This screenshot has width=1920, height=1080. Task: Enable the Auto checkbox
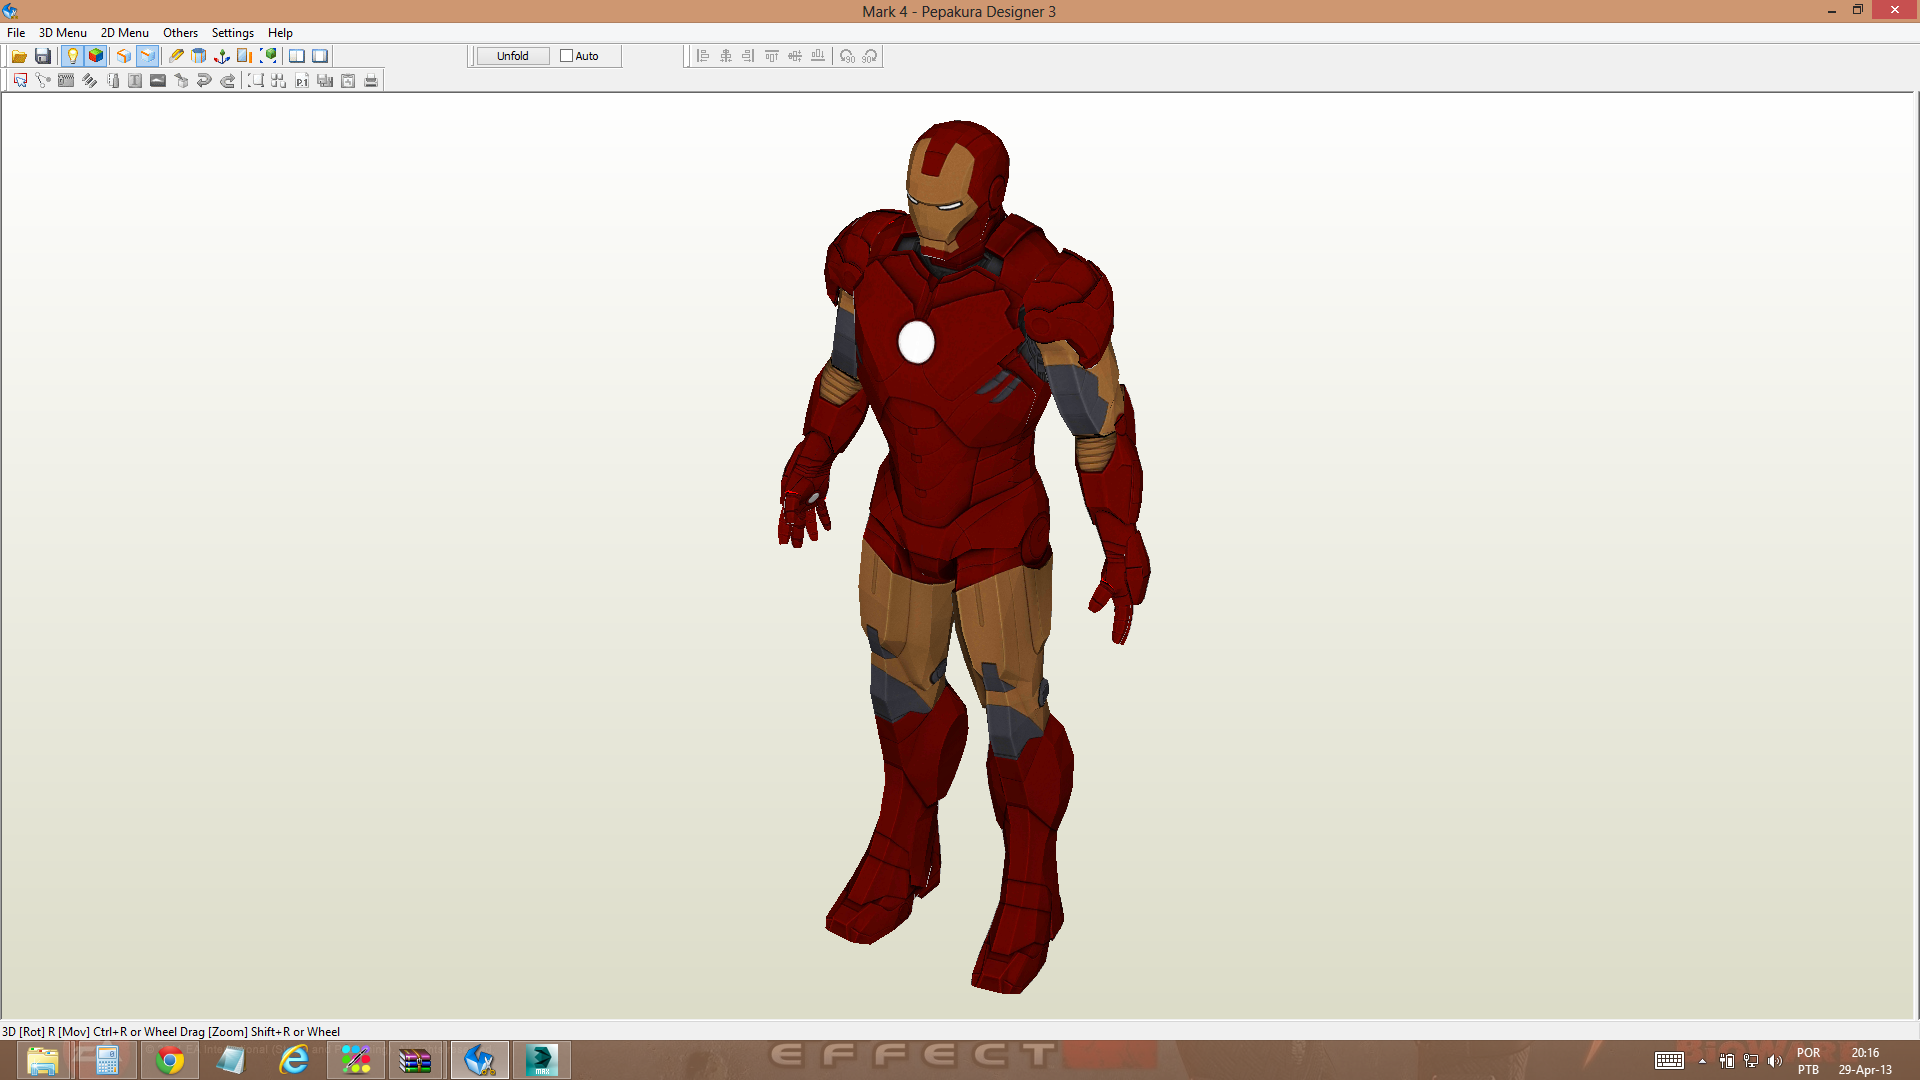tap(566, 56)
